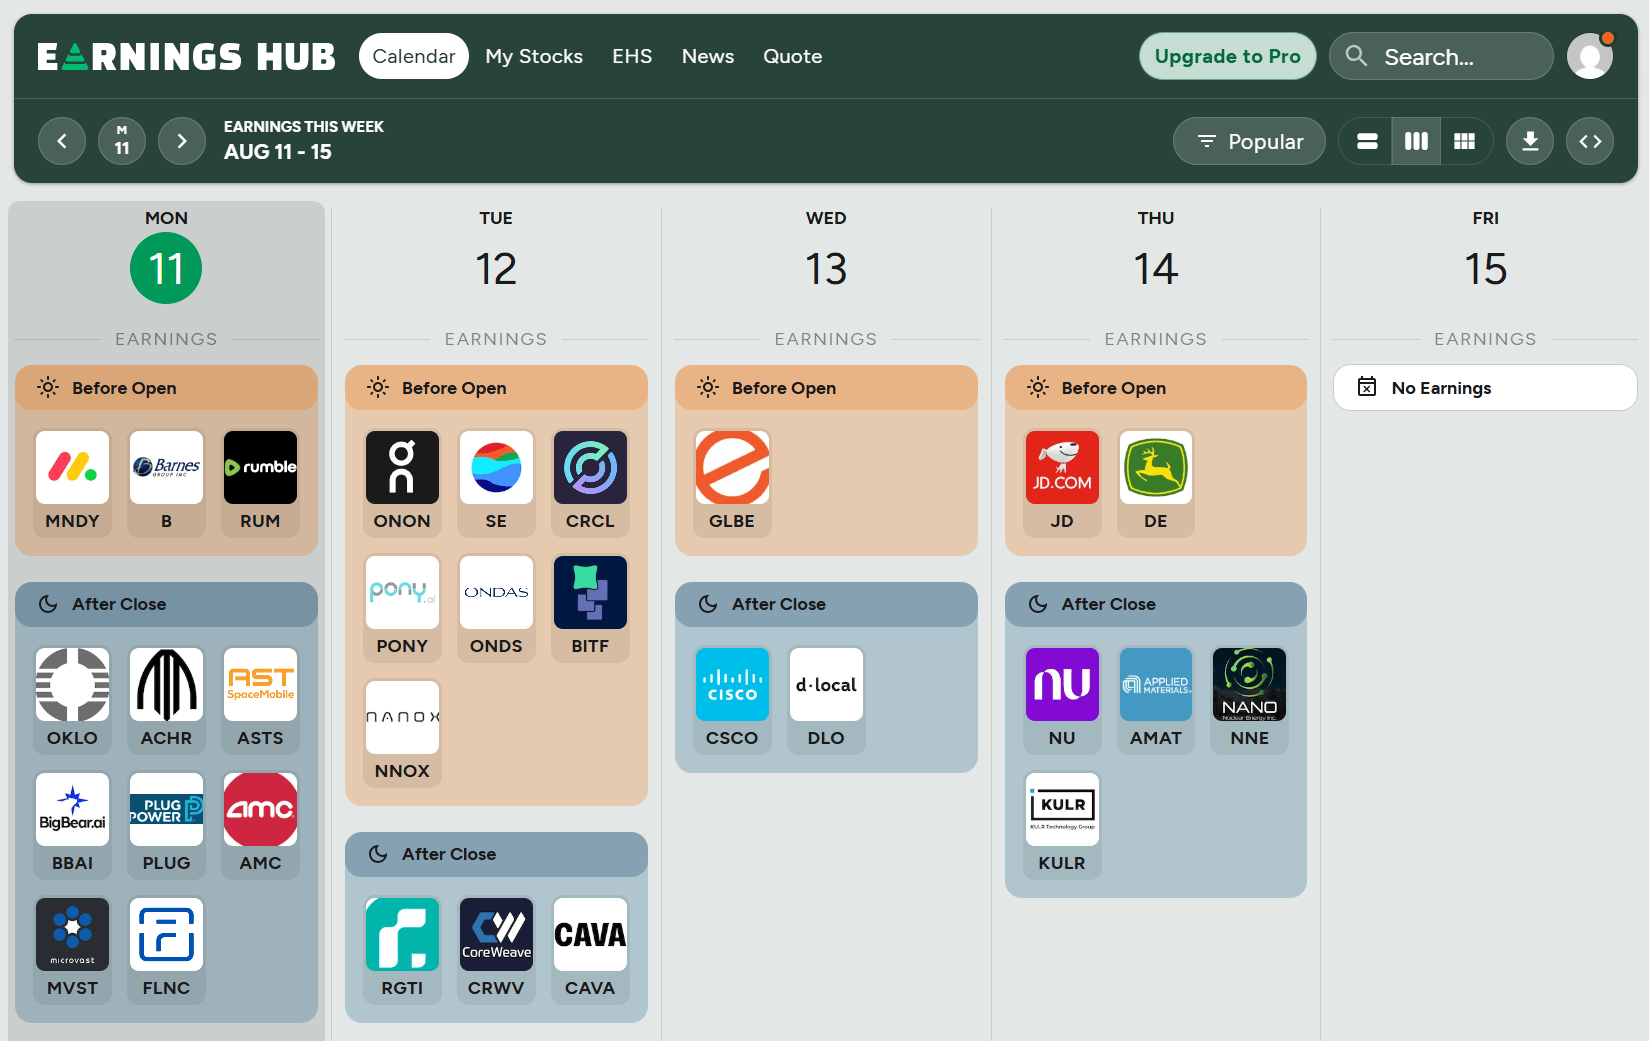Open the JD.com JD logo
Screen dimensions: 1649x1041
(x=1062, y=467)
